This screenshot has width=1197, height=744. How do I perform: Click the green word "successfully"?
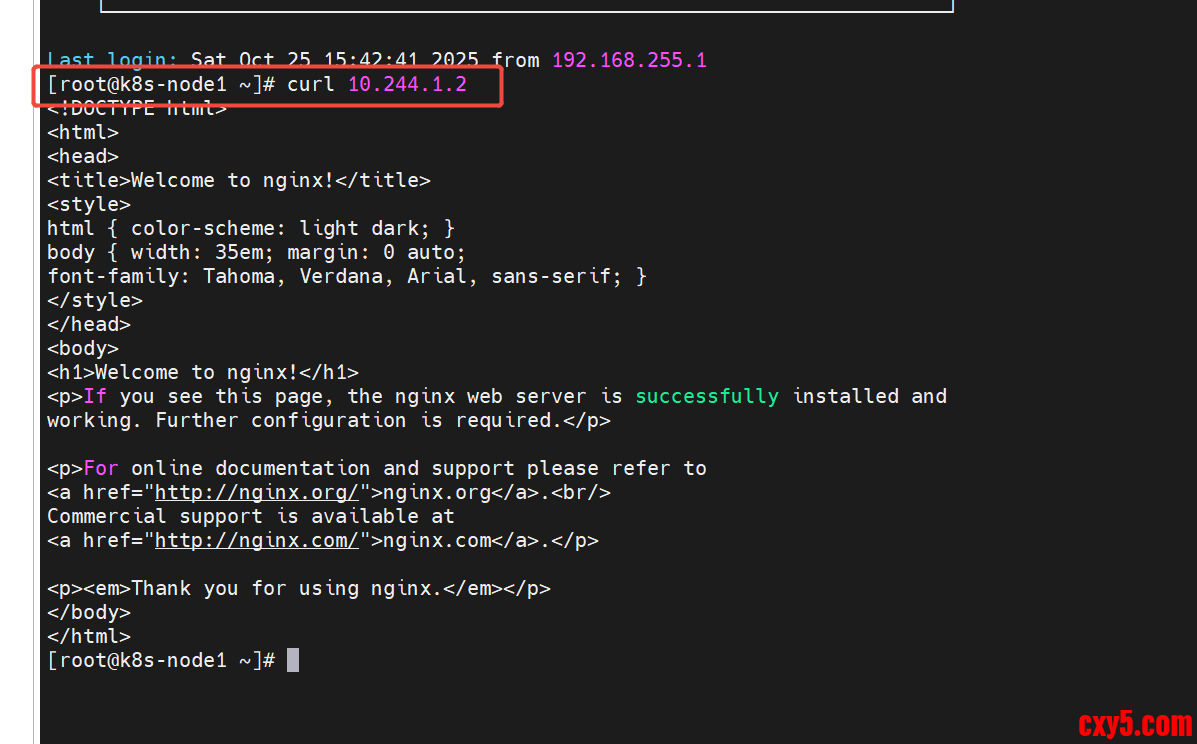(707, 396)
